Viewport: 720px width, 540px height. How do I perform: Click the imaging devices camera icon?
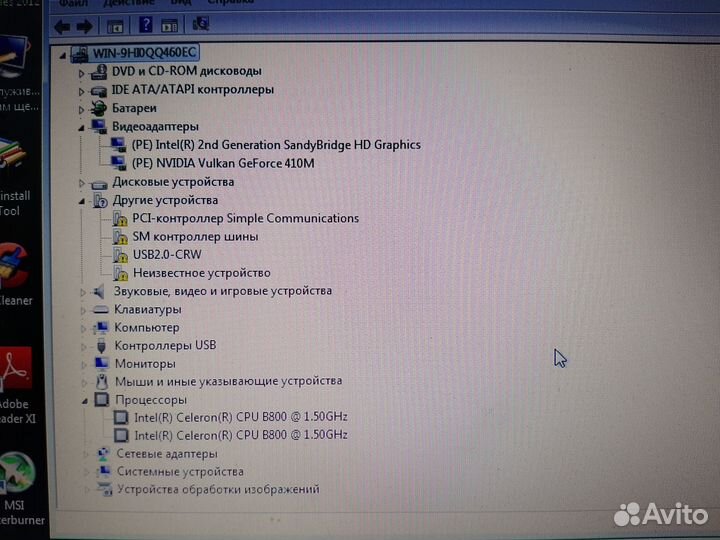pyautogui.click(x=105, y=489)
